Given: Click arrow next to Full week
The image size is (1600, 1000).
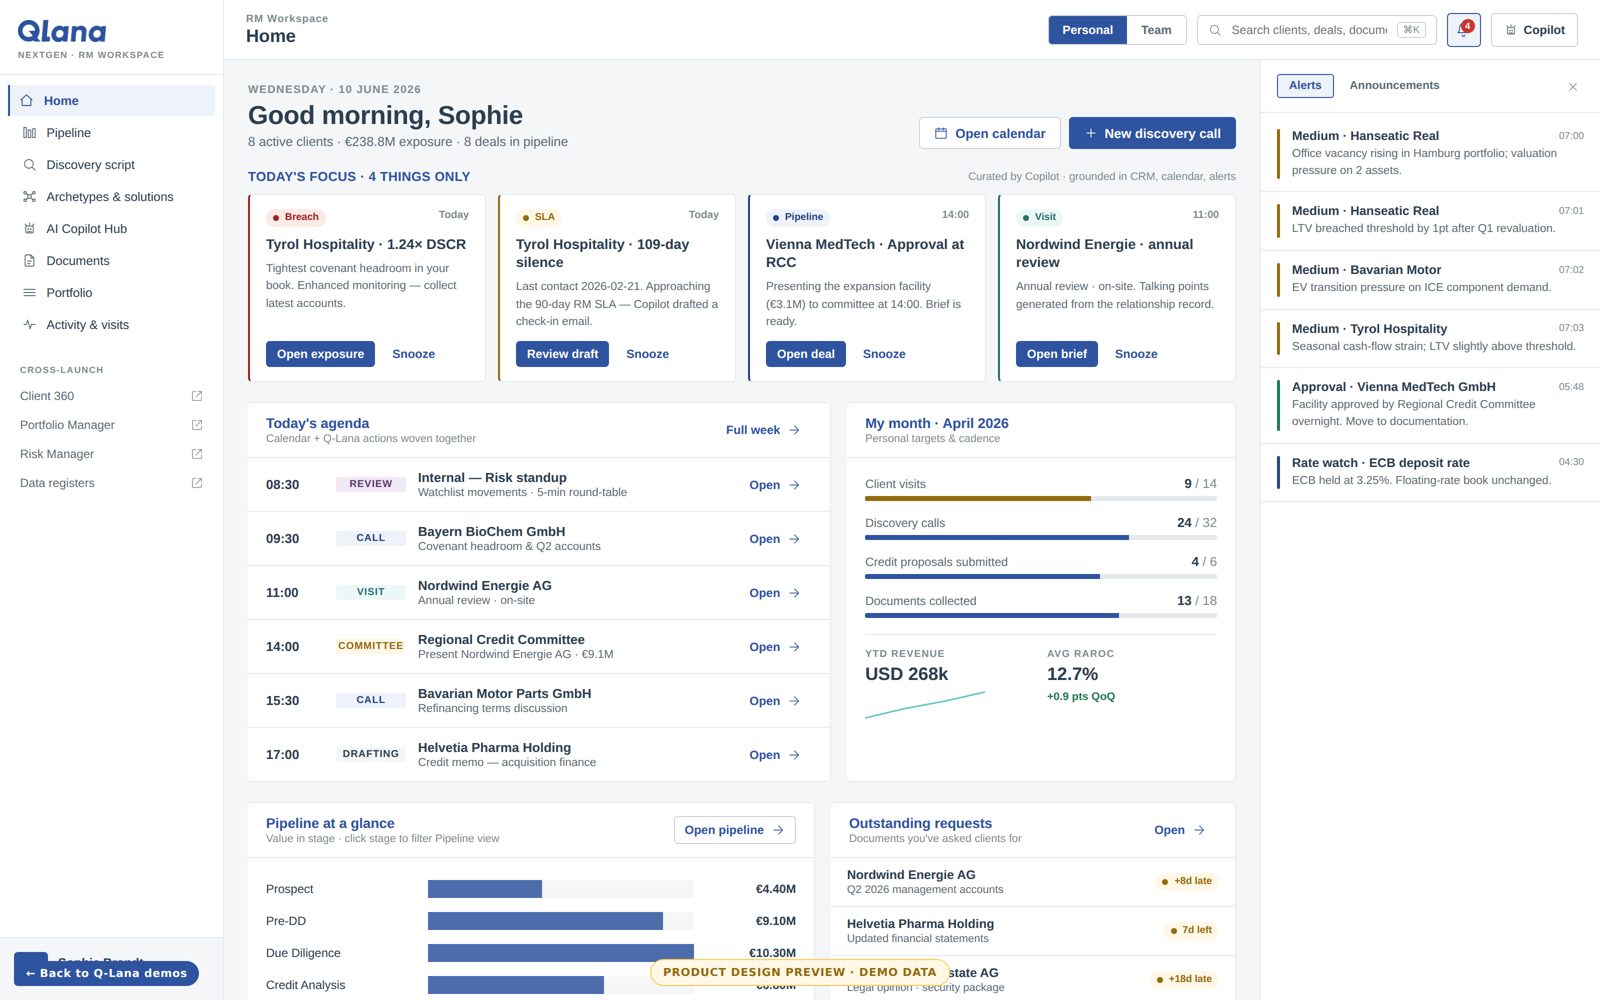Looking at the screenshot, I should pyautogui.click(x=795, y=430).
